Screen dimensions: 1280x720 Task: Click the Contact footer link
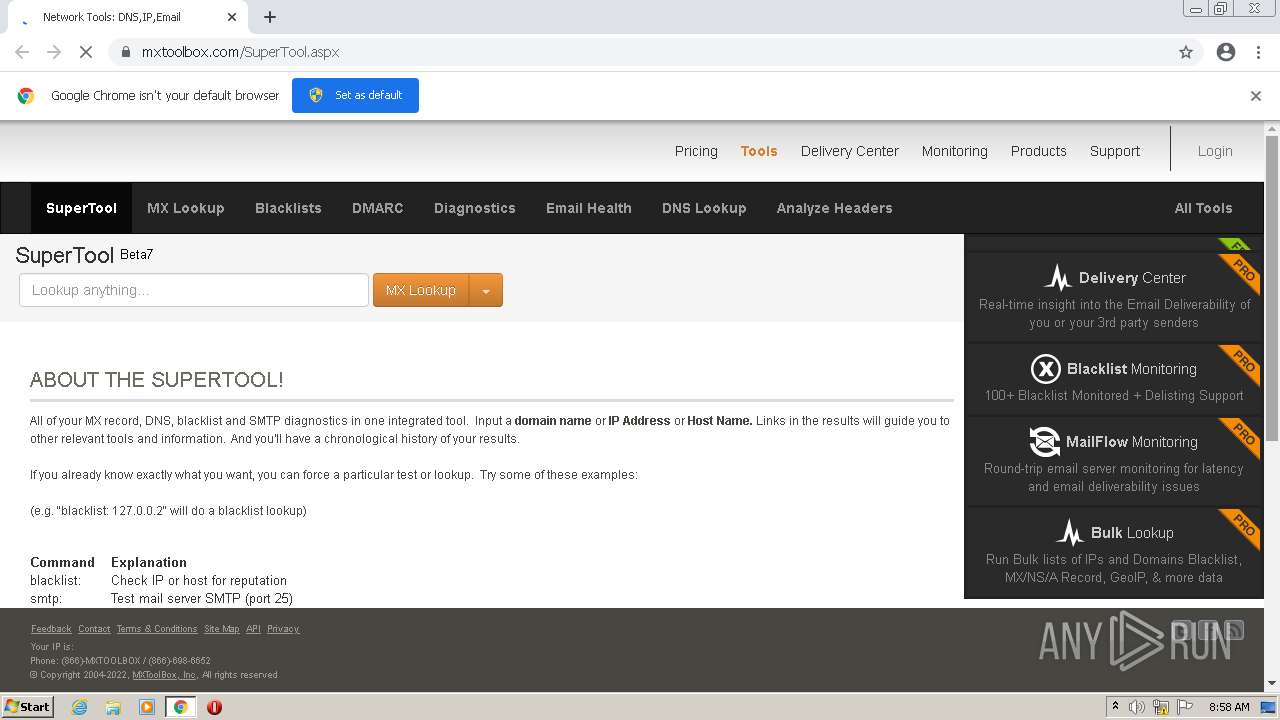coord(94,629)
